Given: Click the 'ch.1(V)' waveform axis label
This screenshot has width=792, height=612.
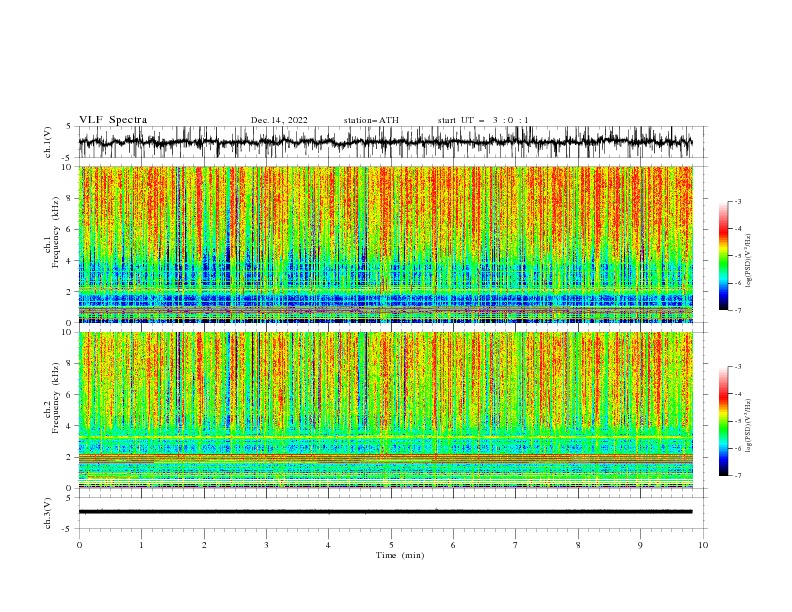Looking at the screenshot, I should coord(48,142).
